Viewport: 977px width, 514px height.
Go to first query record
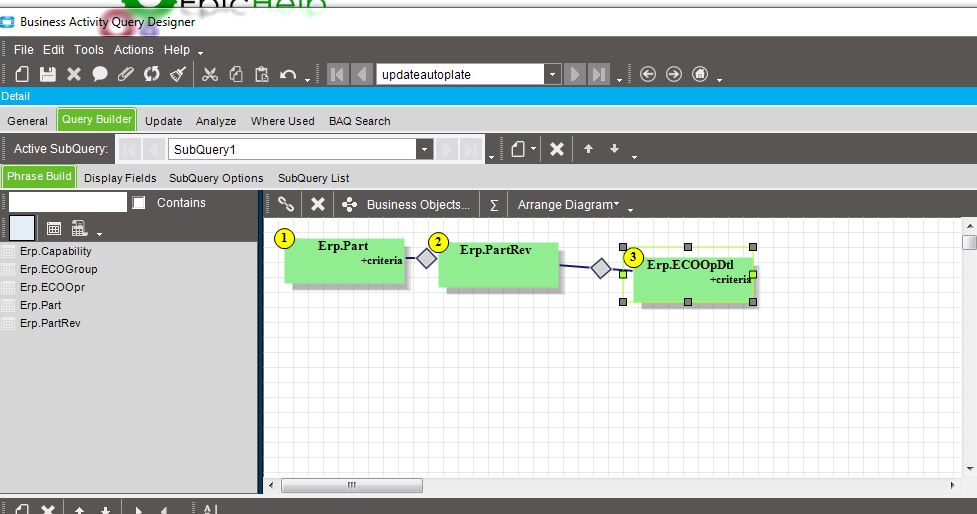click(x=337, y=75)
